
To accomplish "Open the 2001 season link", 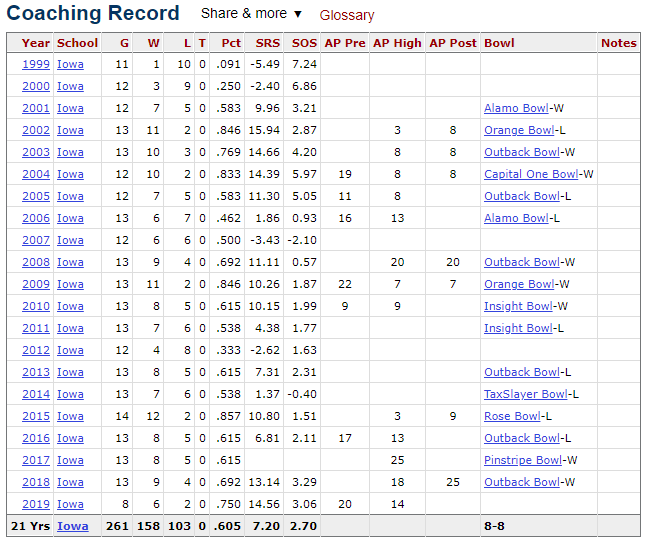I will tap(36, 108).
